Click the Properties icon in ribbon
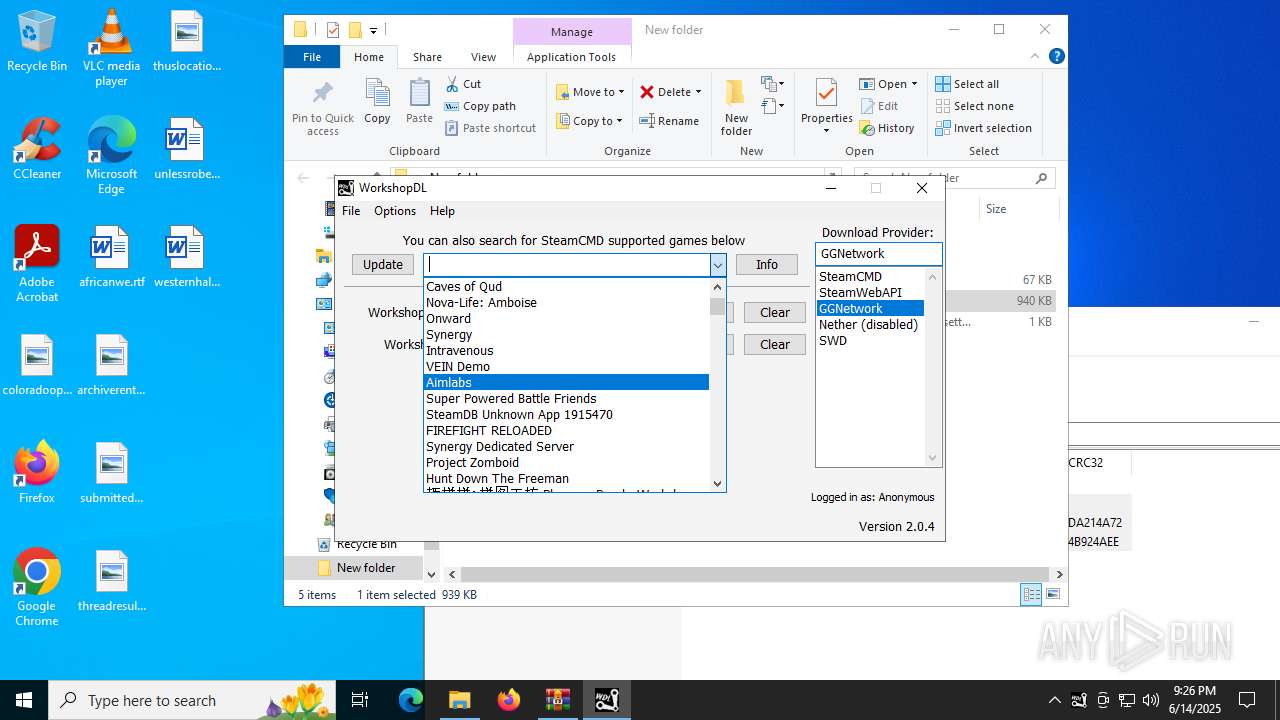This screenshot has width=1280, height=720. (826, 93)
